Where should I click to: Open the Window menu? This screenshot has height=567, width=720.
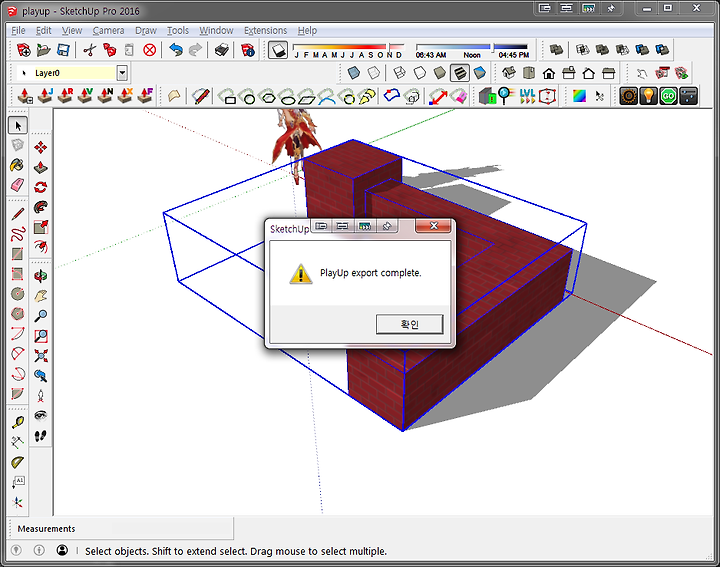click(216, 30)
